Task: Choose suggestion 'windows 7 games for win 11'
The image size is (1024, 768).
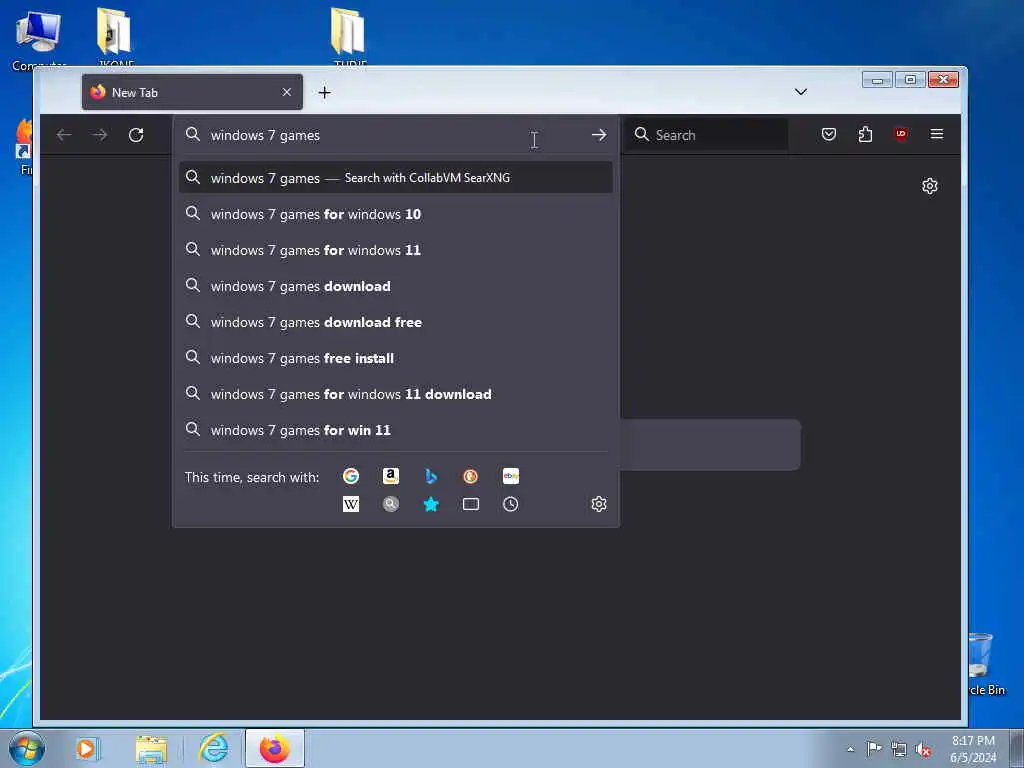Action: 396,430
